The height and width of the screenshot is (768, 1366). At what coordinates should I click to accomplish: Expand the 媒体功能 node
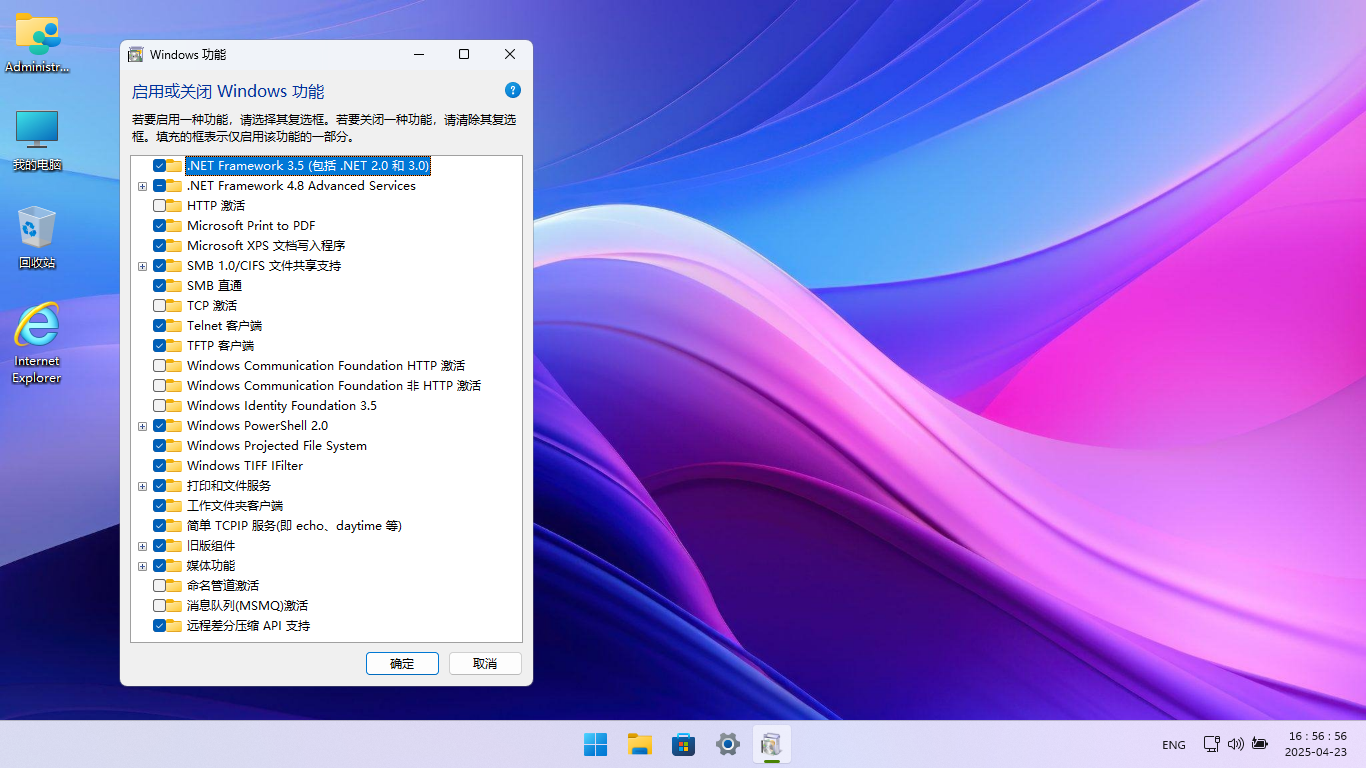click(142, 566)
